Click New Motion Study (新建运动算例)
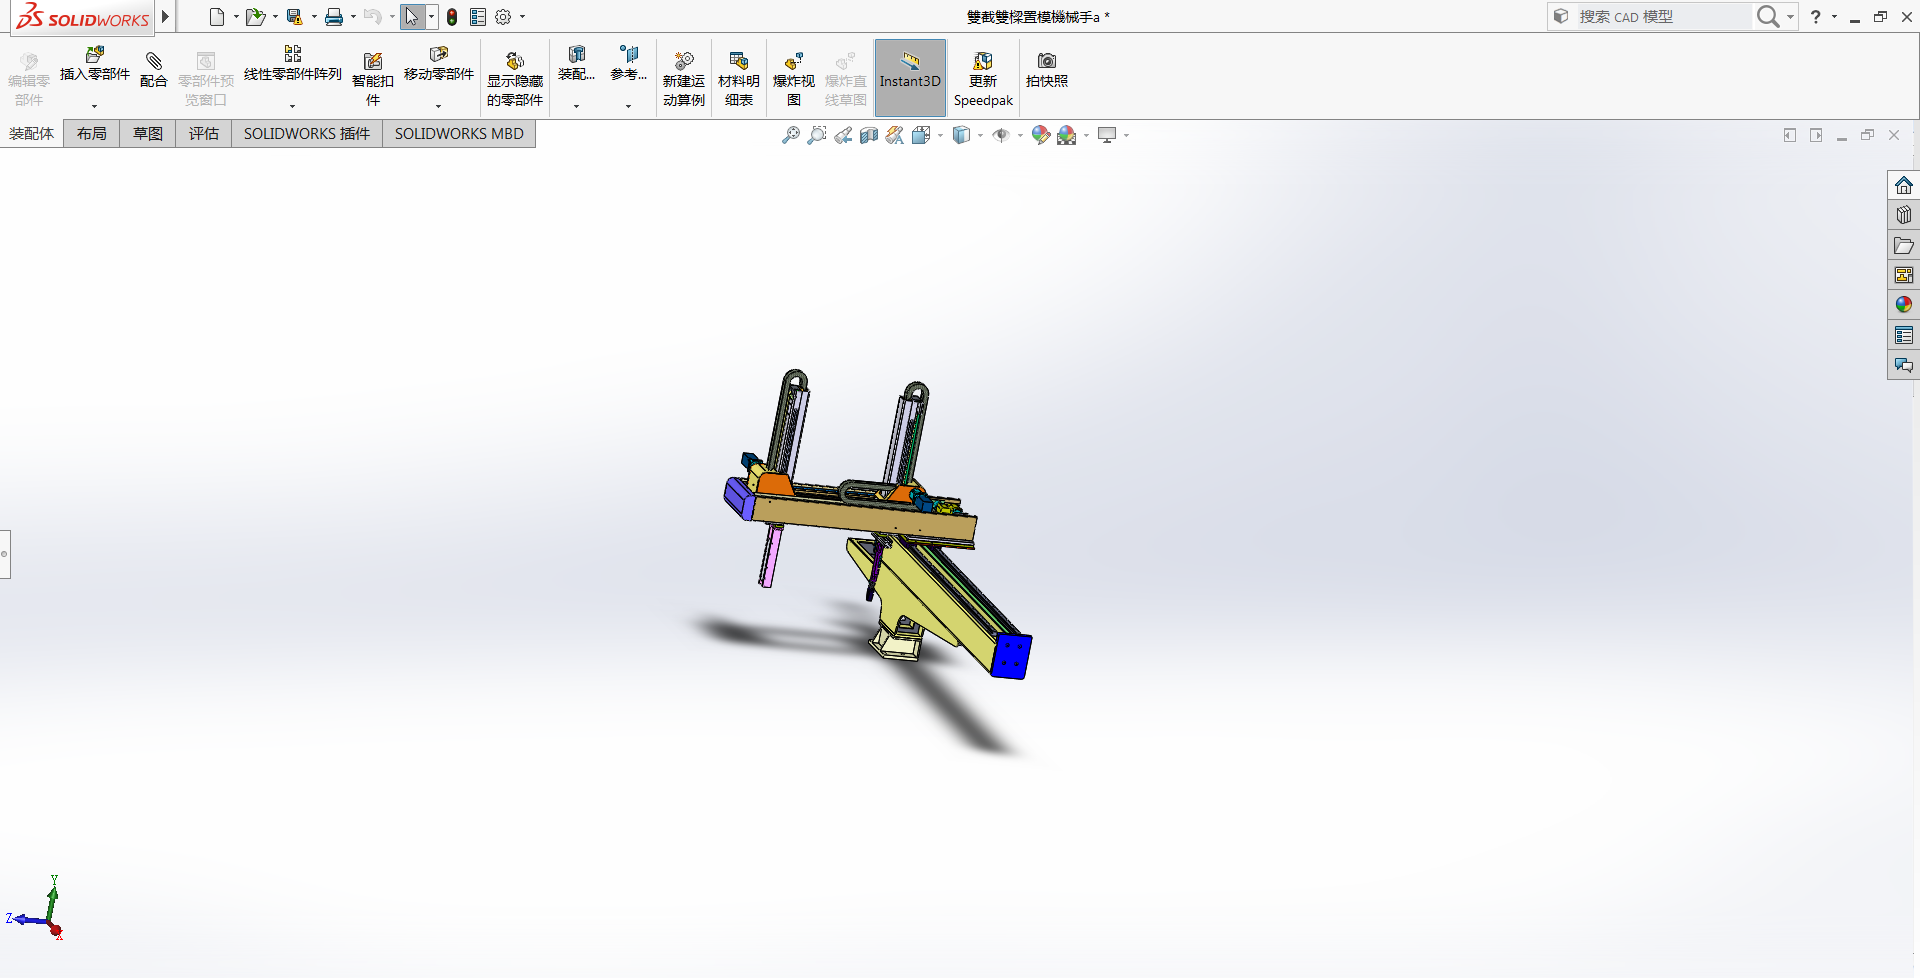The image size is (1920, 978). point(684,79)
